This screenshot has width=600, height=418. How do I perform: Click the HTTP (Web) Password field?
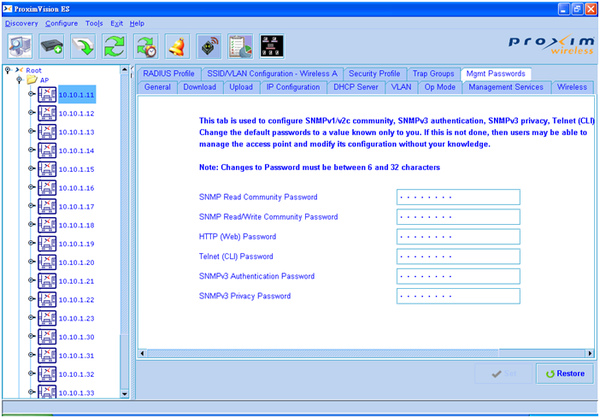(x=458, y=237)
